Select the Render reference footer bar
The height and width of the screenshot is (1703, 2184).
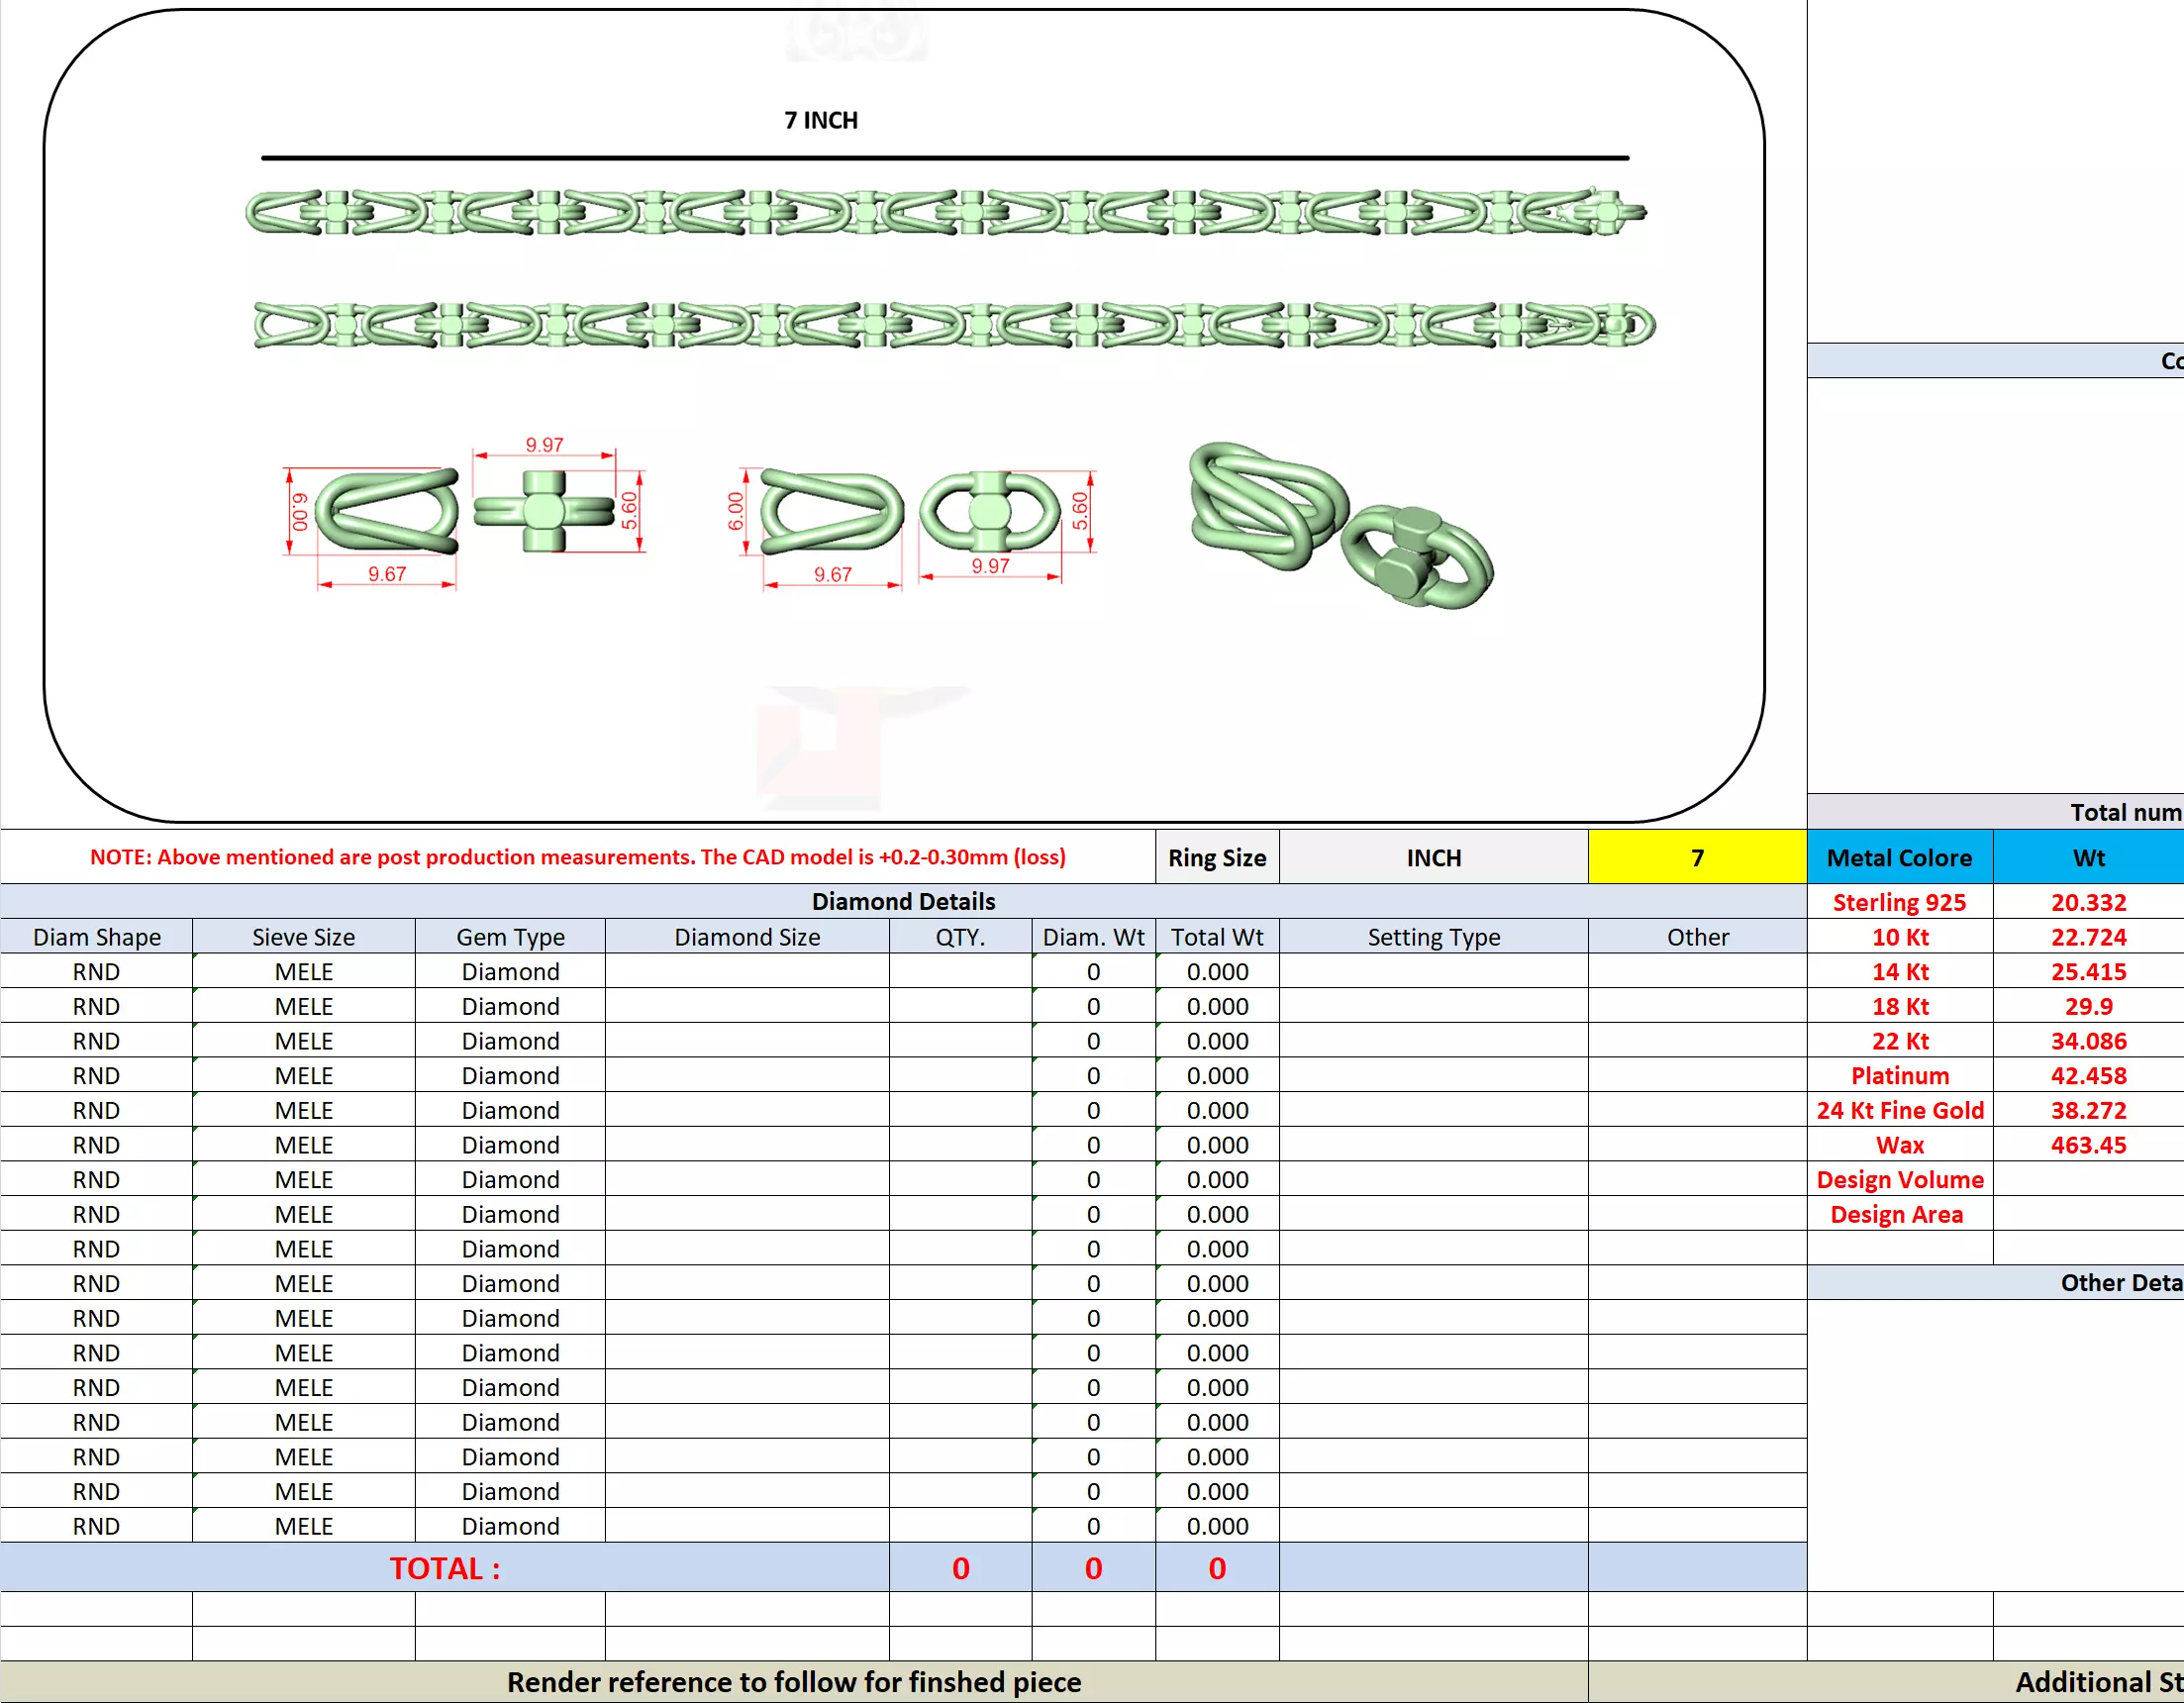[x=793, y=1681]
